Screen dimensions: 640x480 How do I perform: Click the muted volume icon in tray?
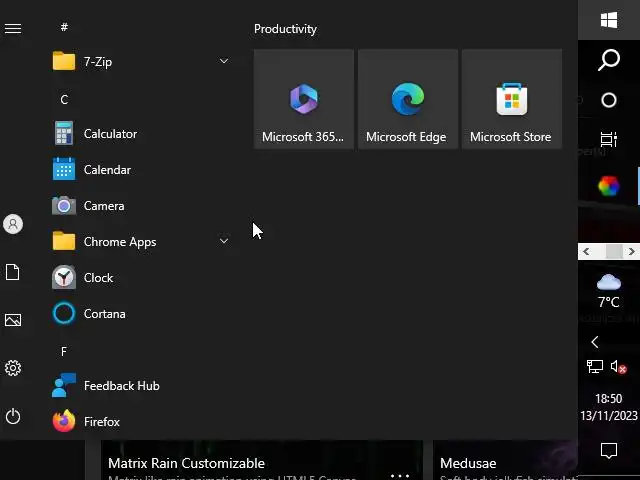pyautogui.click(x=619, y=367)
